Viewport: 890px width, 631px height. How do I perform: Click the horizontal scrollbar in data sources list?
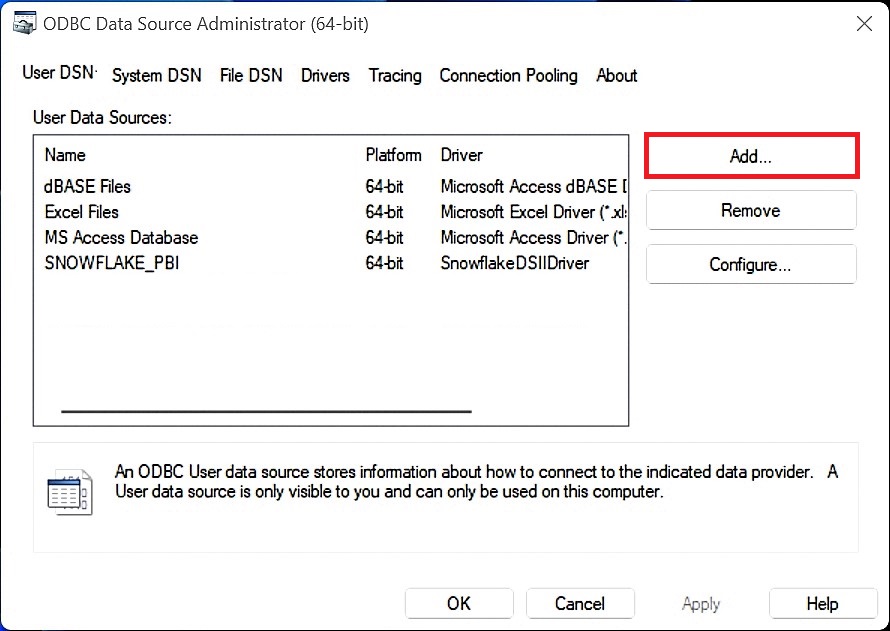tap(266, 411)
